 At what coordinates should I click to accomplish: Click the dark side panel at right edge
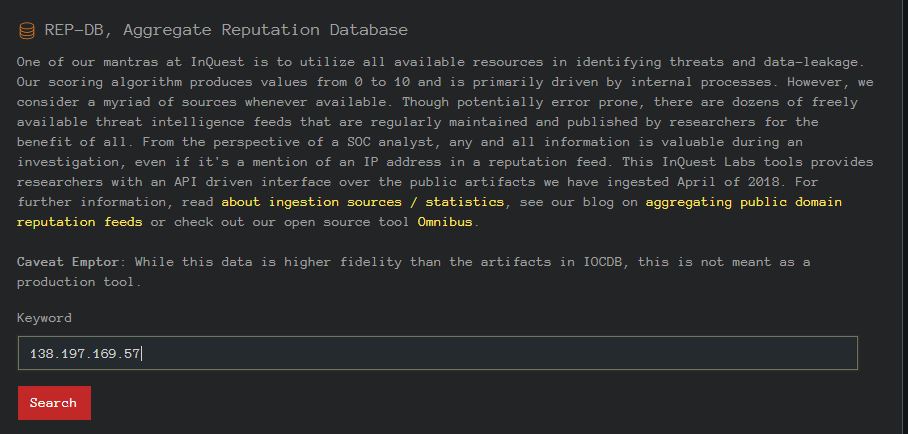click(899, 217)
